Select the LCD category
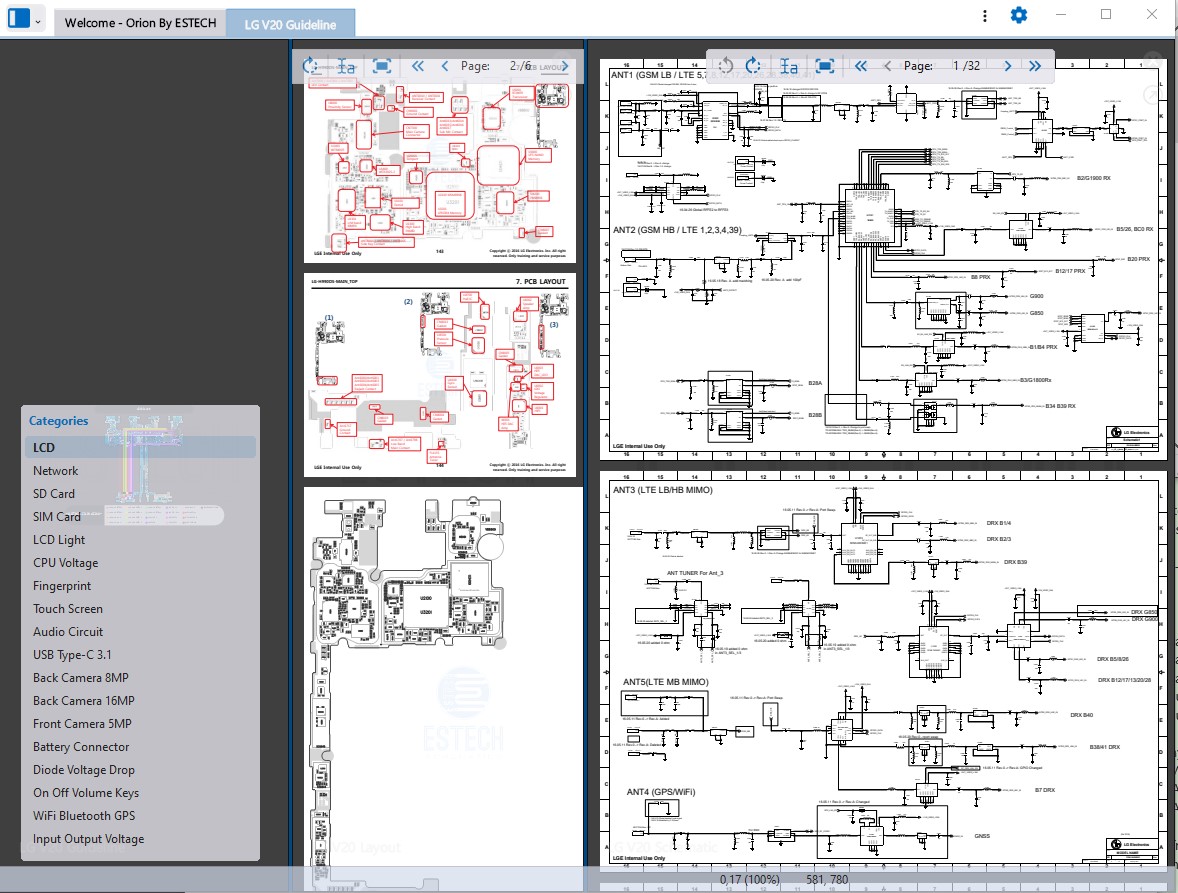Image resolution: width=1178 pixels, height=893 pixels. (x=140, y=448)
